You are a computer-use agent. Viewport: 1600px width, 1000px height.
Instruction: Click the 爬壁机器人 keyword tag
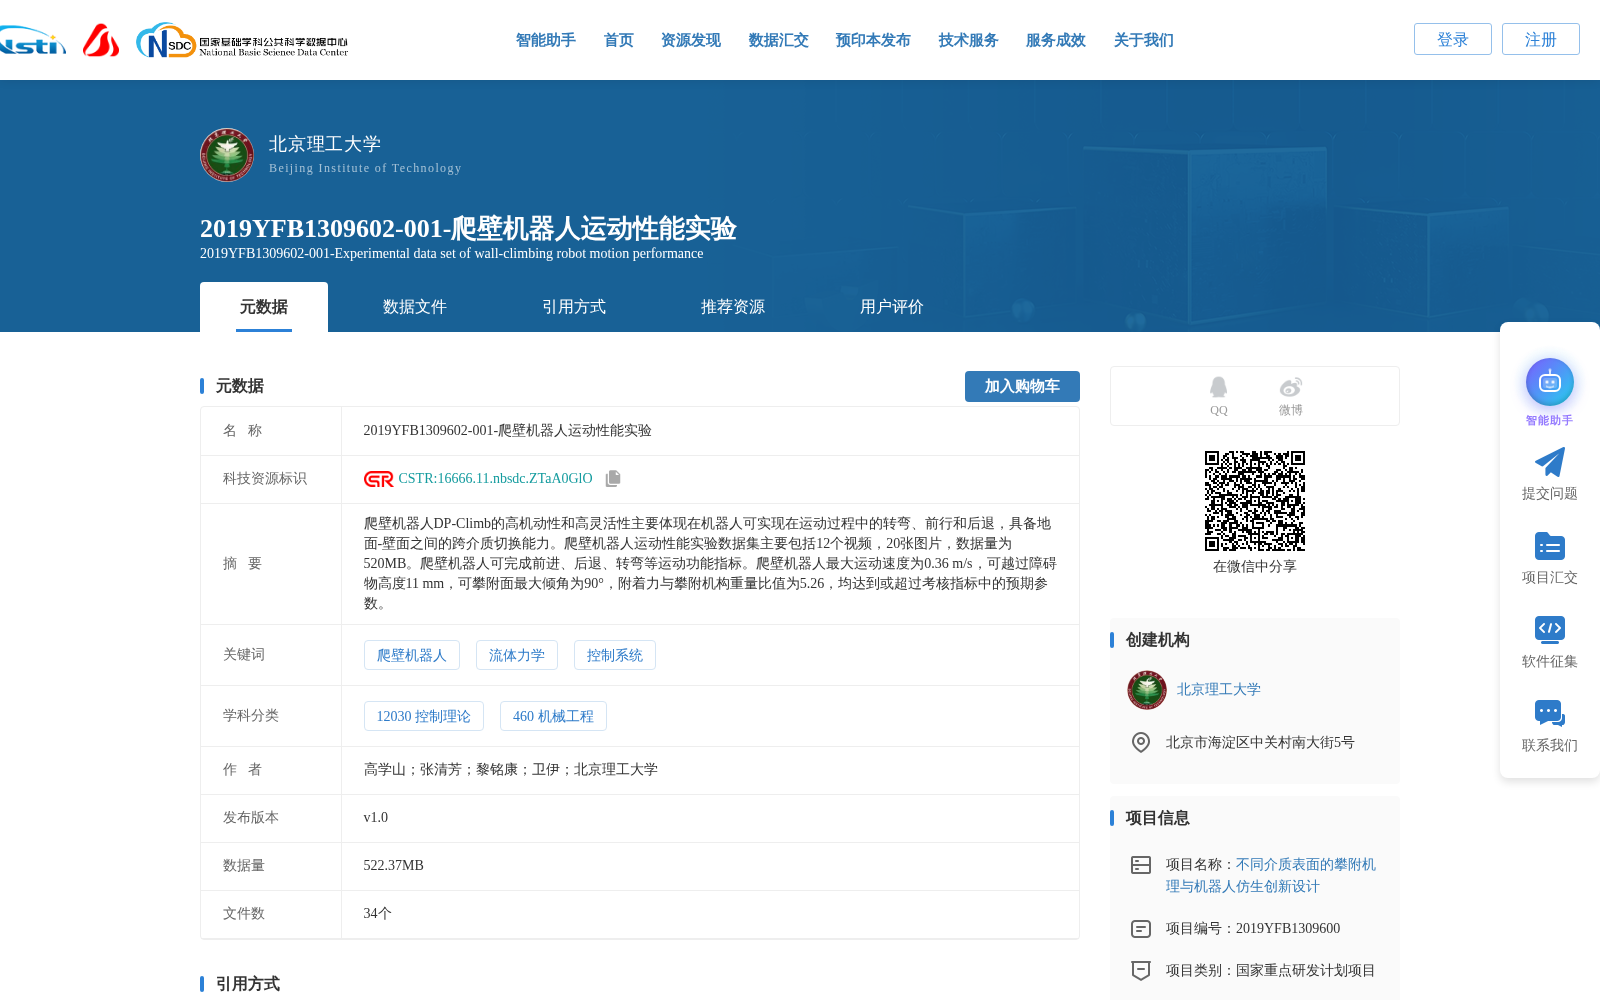412,655
